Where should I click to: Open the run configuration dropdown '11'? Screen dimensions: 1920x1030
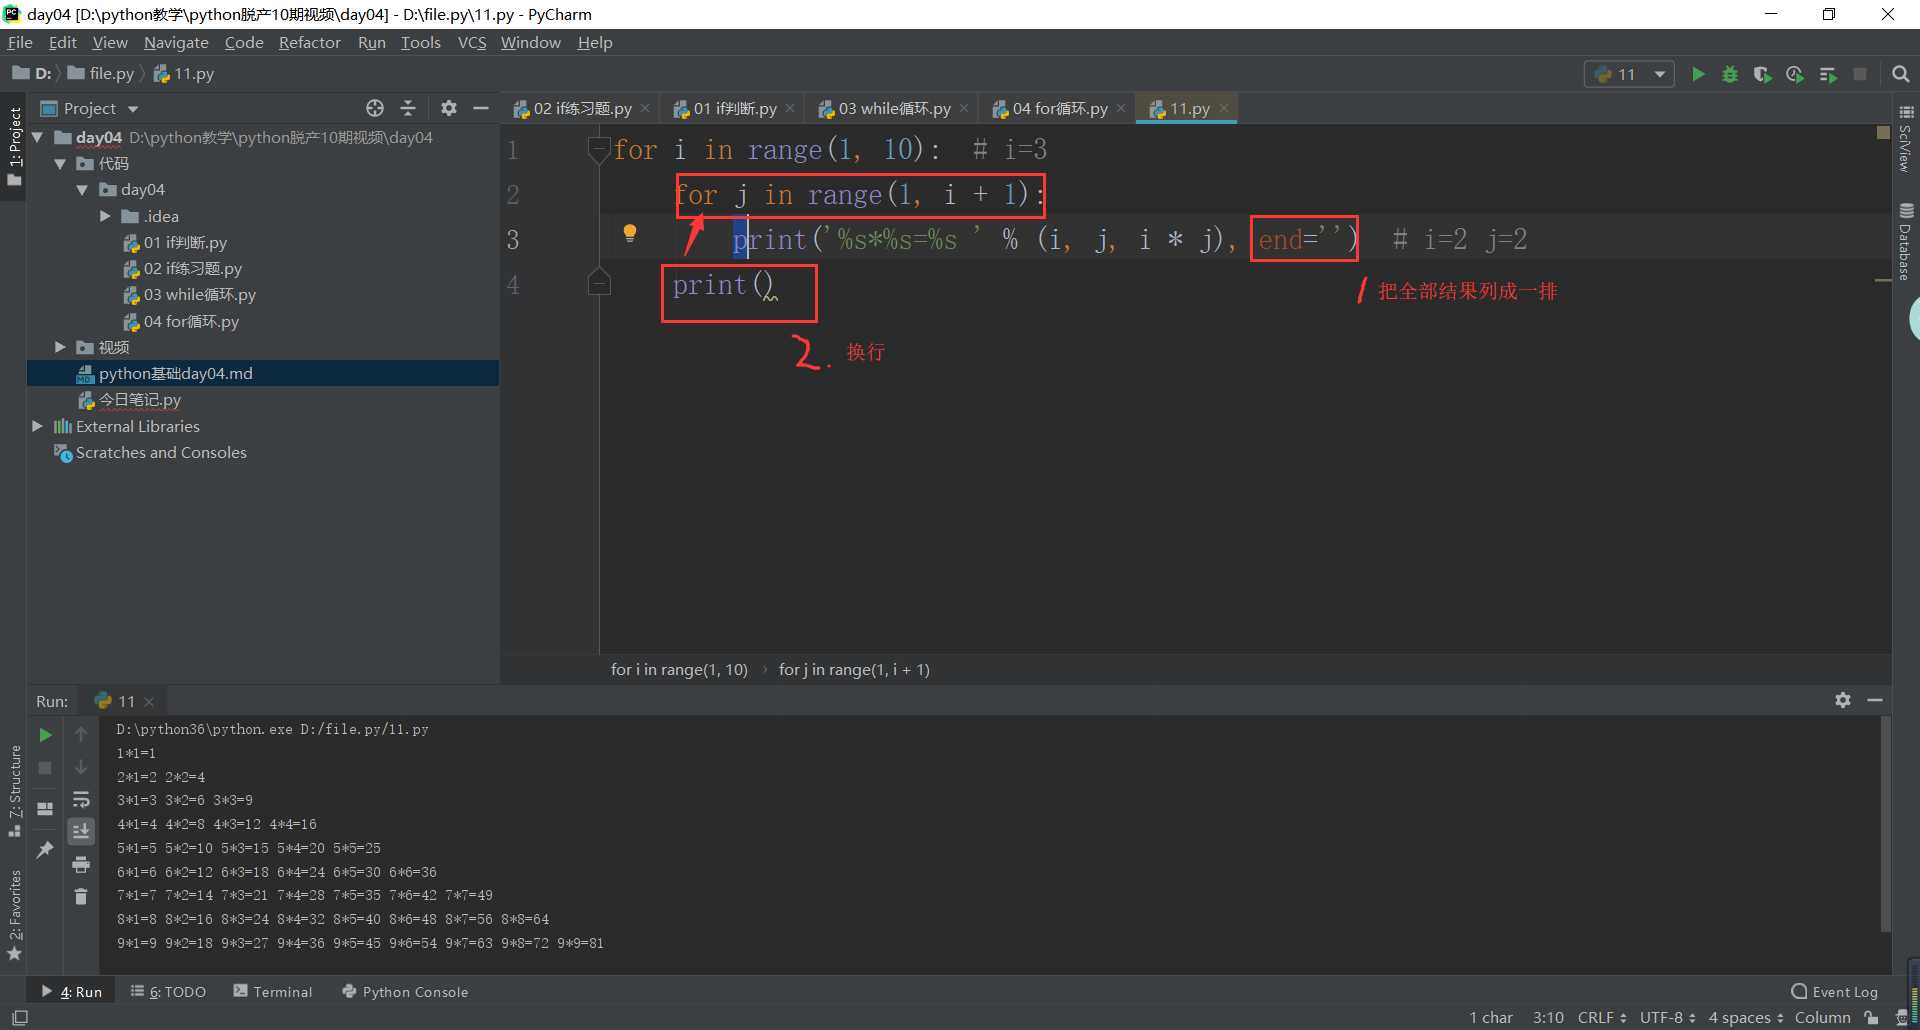pos(1629,74)
